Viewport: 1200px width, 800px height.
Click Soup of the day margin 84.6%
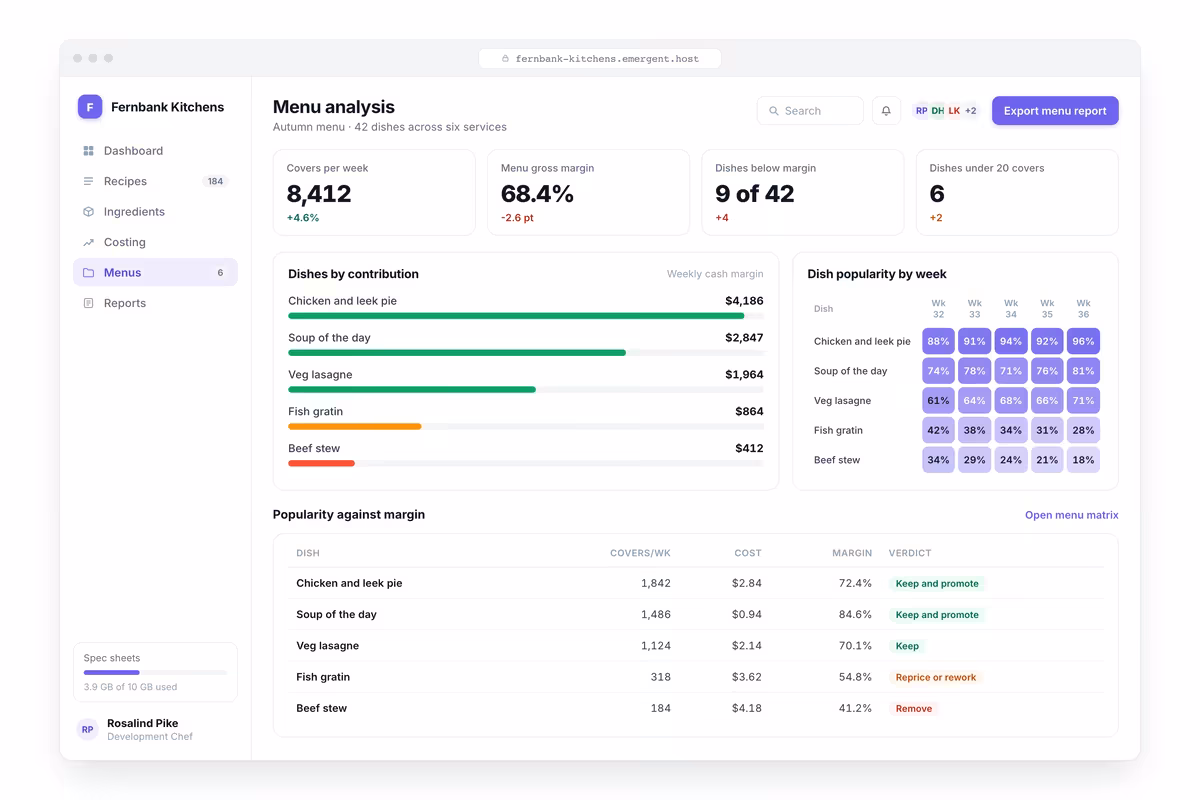(x=855, y=615)
